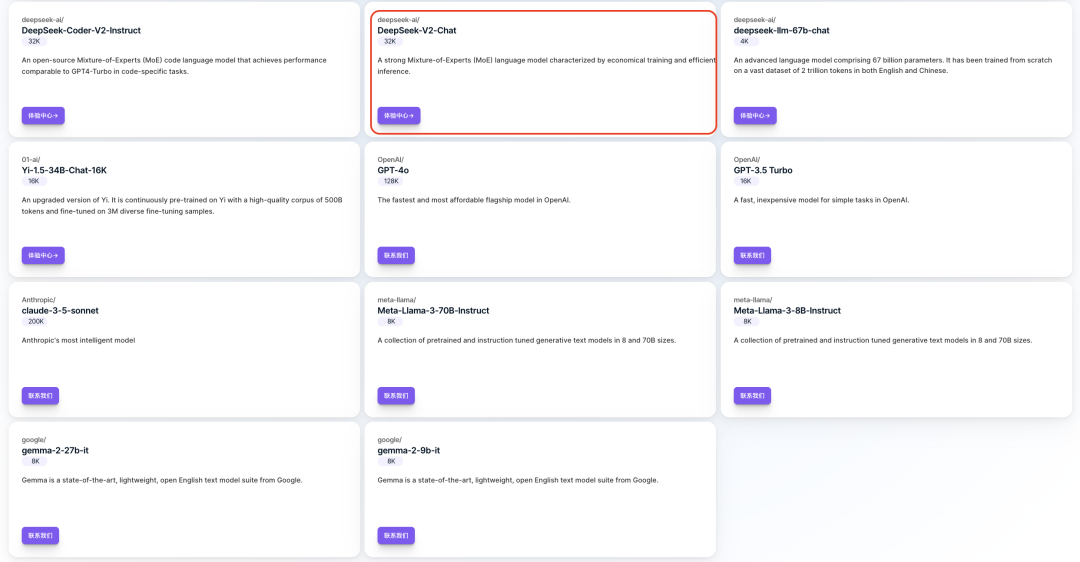Click 联系我们 for Meta-Llama-3-8B-Instruct
Viewport: 1080px width, 562px height.
(x=752, y=396)
